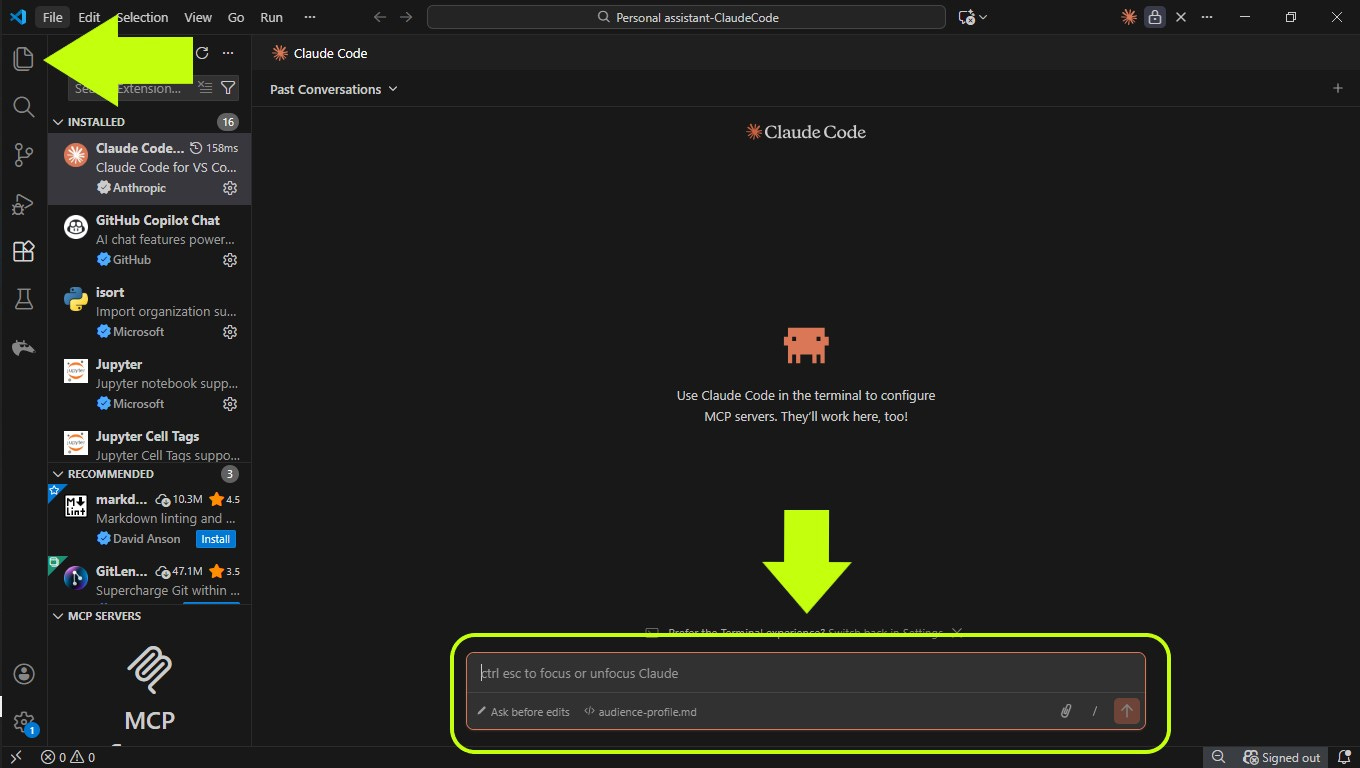
Task: Click the clear extensions search results icon
Action: [x=204, y=88]
